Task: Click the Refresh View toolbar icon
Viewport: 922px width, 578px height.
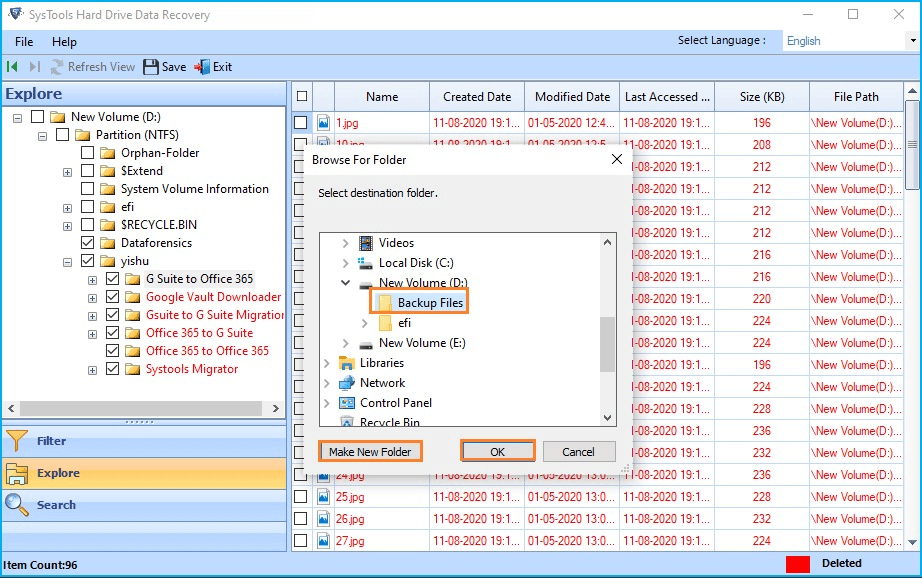Action: pos(56,67)
